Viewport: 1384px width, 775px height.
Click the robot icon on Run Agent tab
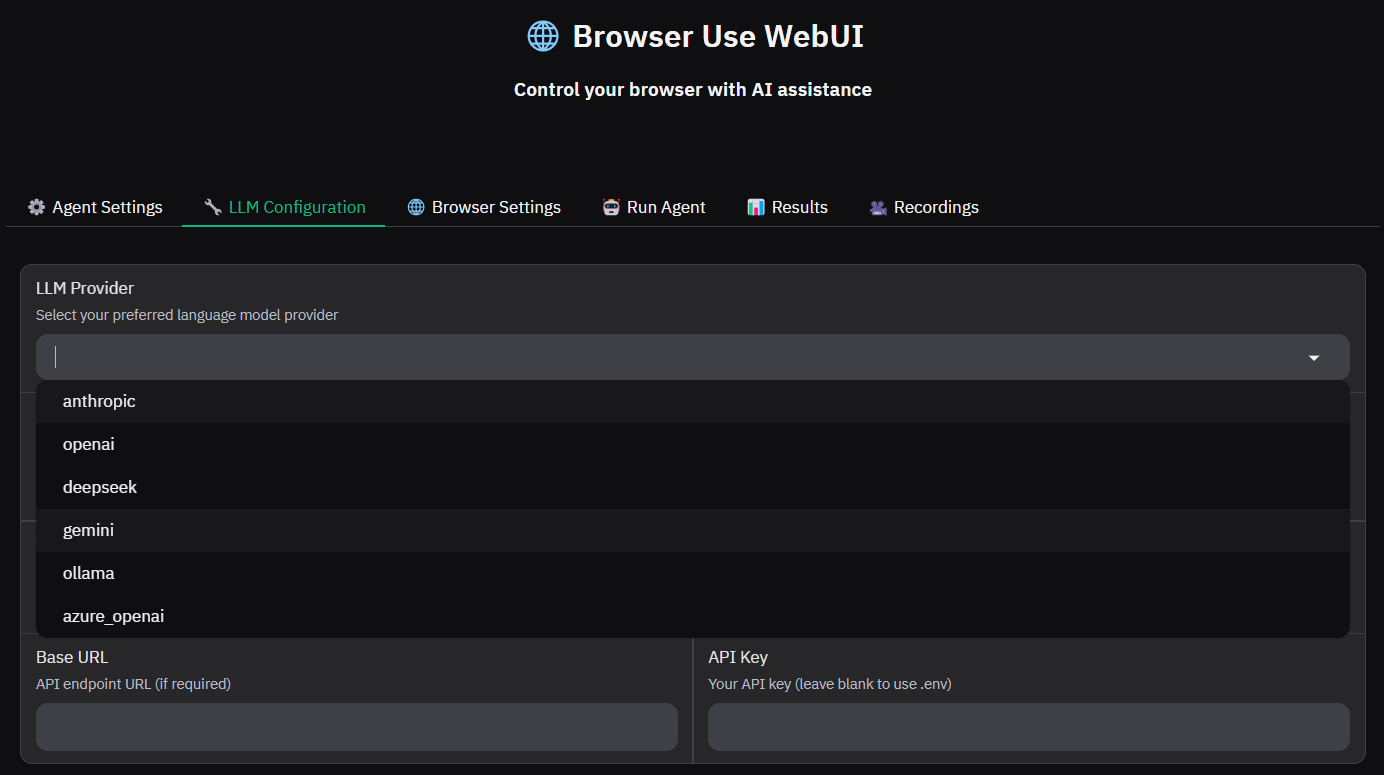pos(611,207)
